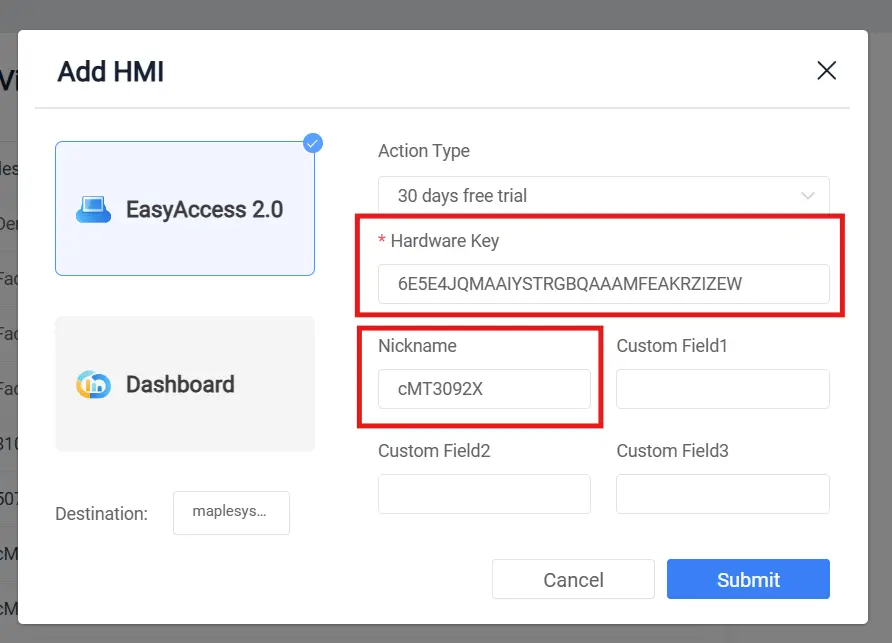
Task: Switch to the Dashboard option card
Action: click(185, 385)
